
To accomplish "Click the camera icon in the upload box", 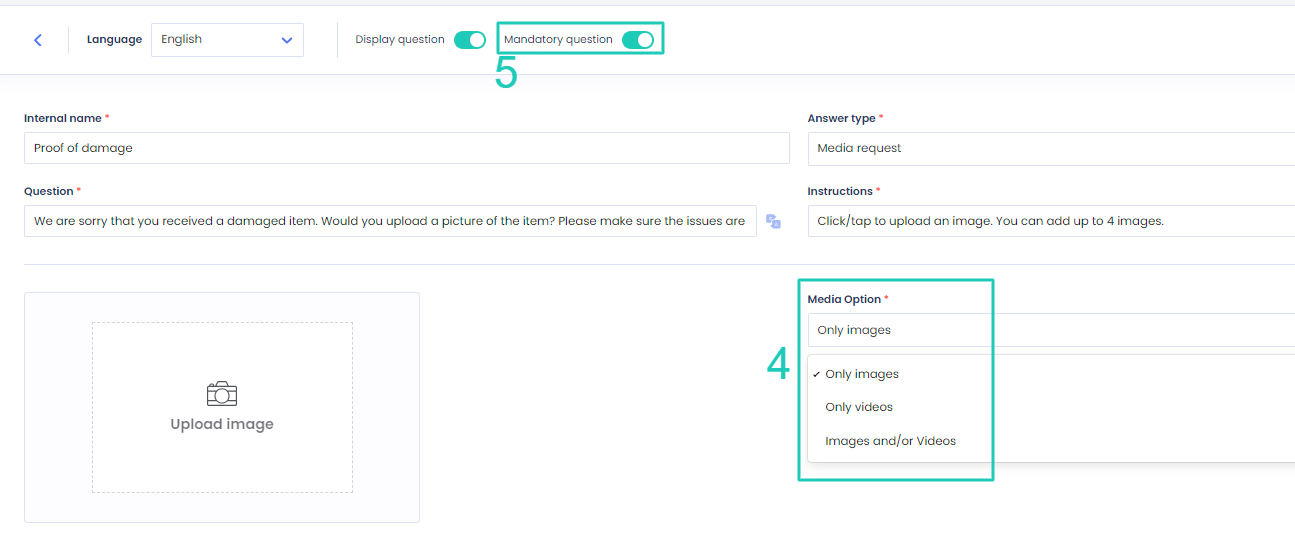I will 222,393.
